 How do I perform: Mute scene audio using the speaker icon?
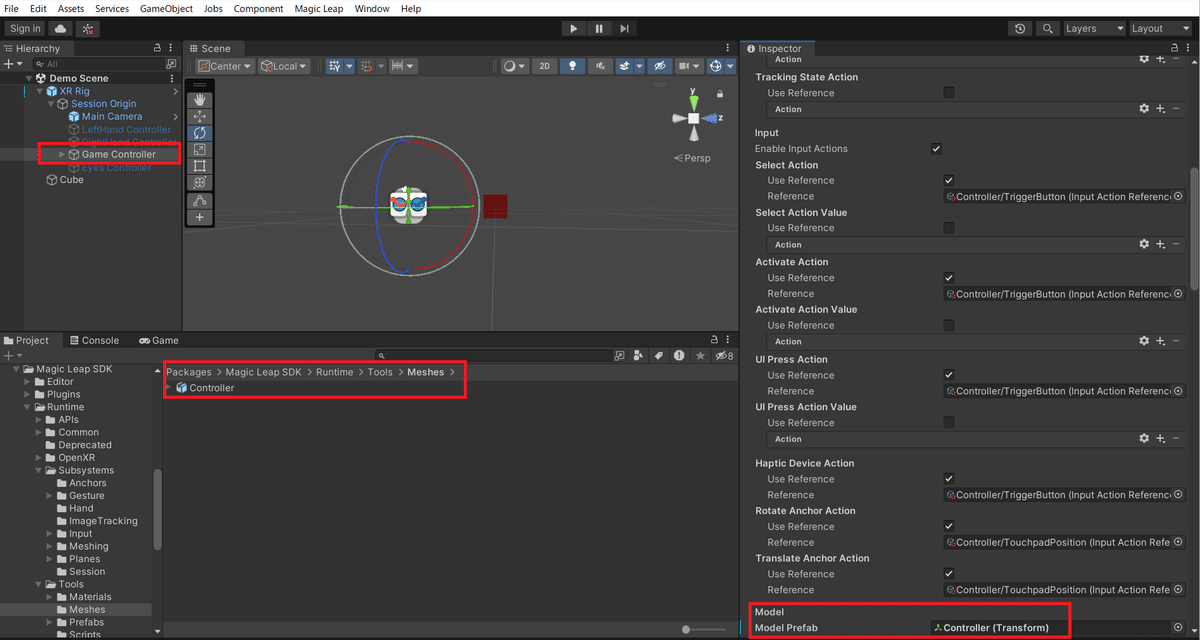click(601, 65)
